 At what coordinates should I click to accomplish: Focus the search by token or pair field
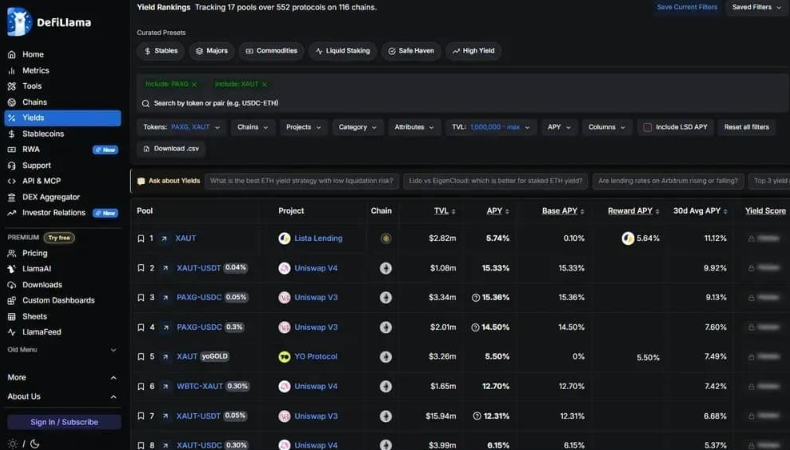[x=463, y=103]
